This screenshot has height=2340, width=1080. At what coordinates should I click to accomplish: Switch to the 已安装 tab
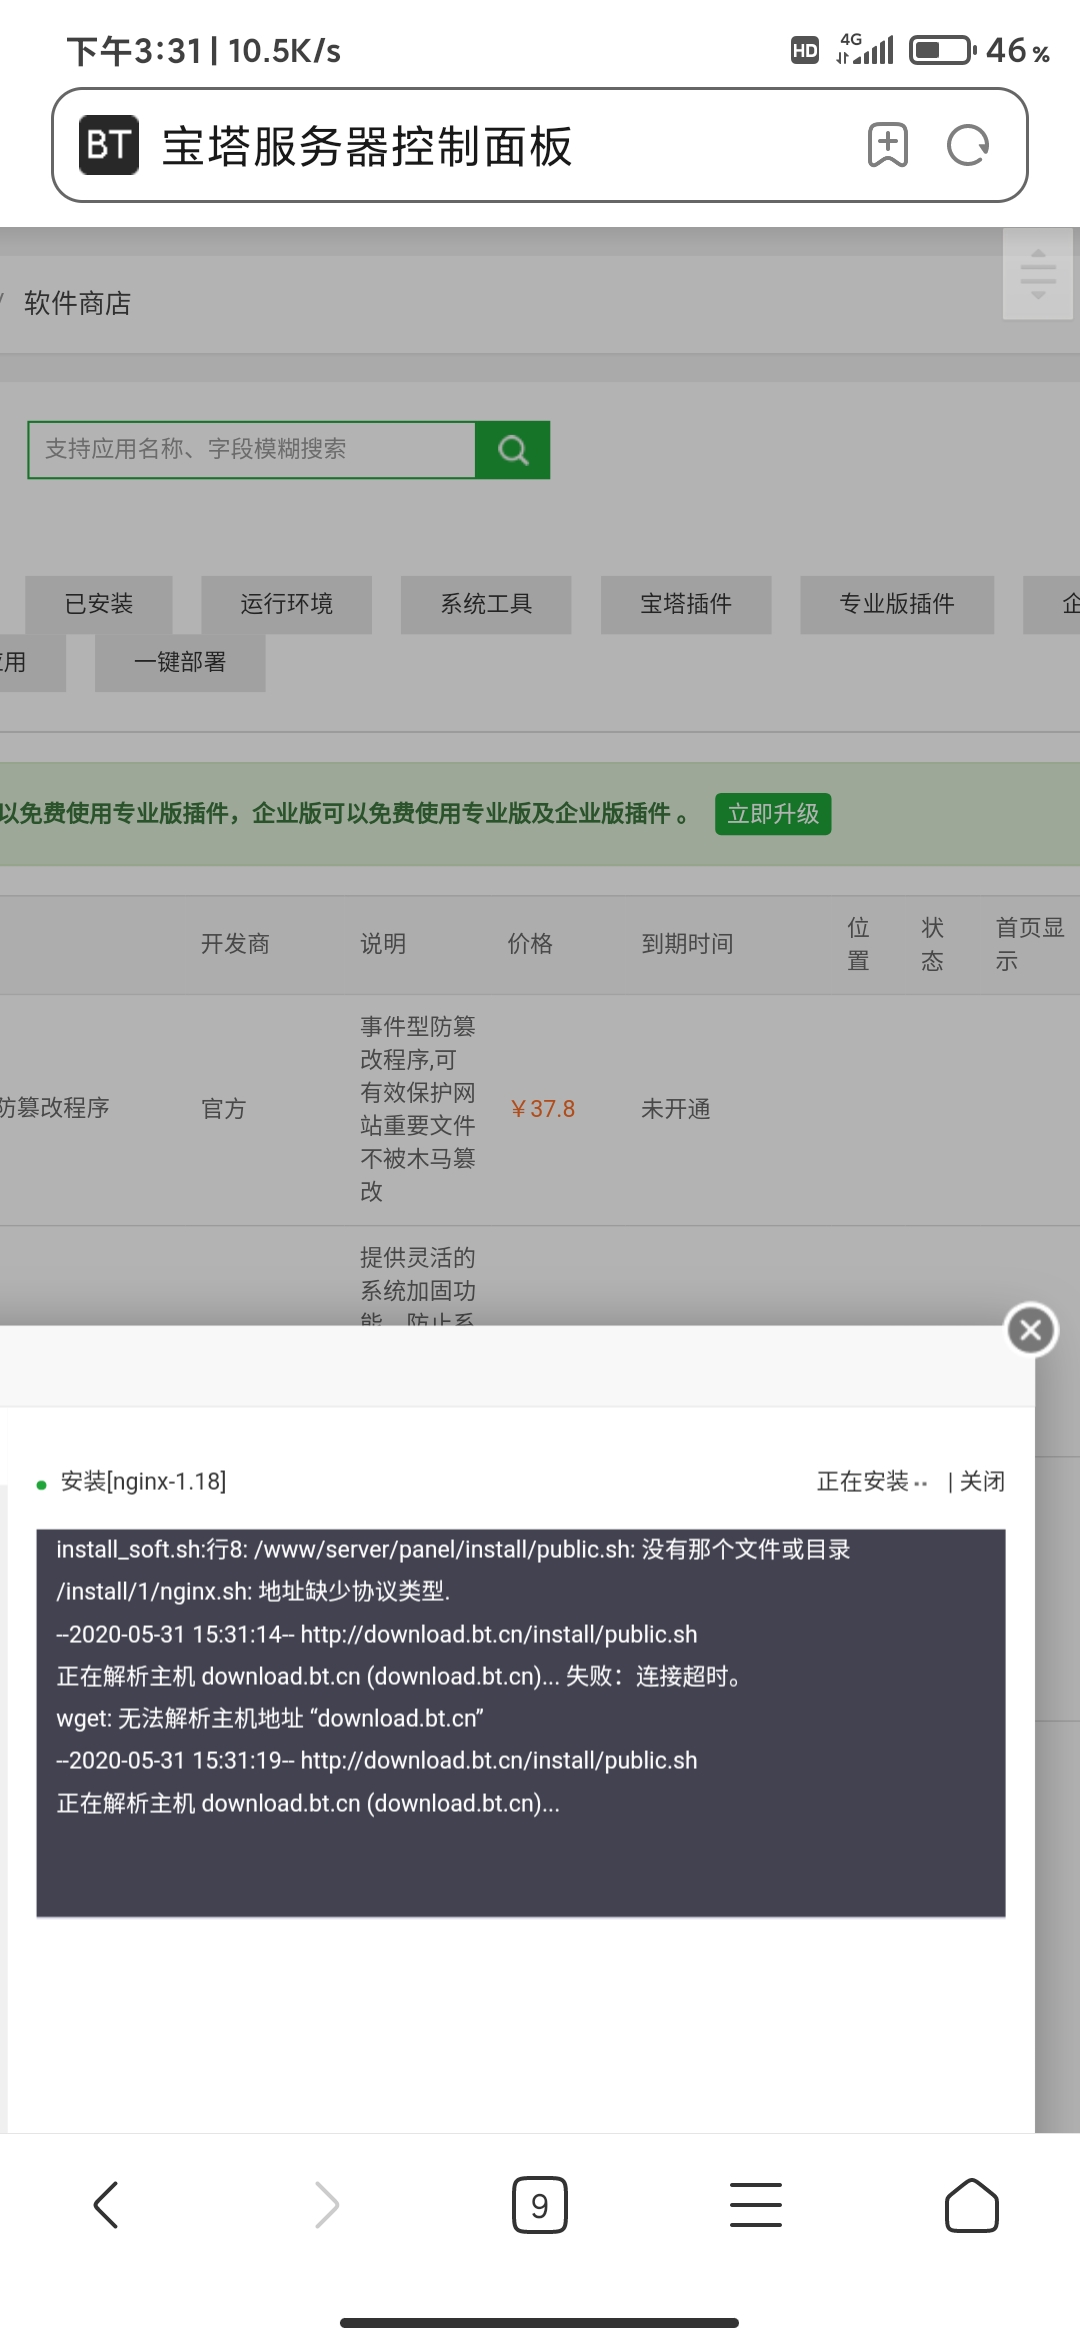99,604
